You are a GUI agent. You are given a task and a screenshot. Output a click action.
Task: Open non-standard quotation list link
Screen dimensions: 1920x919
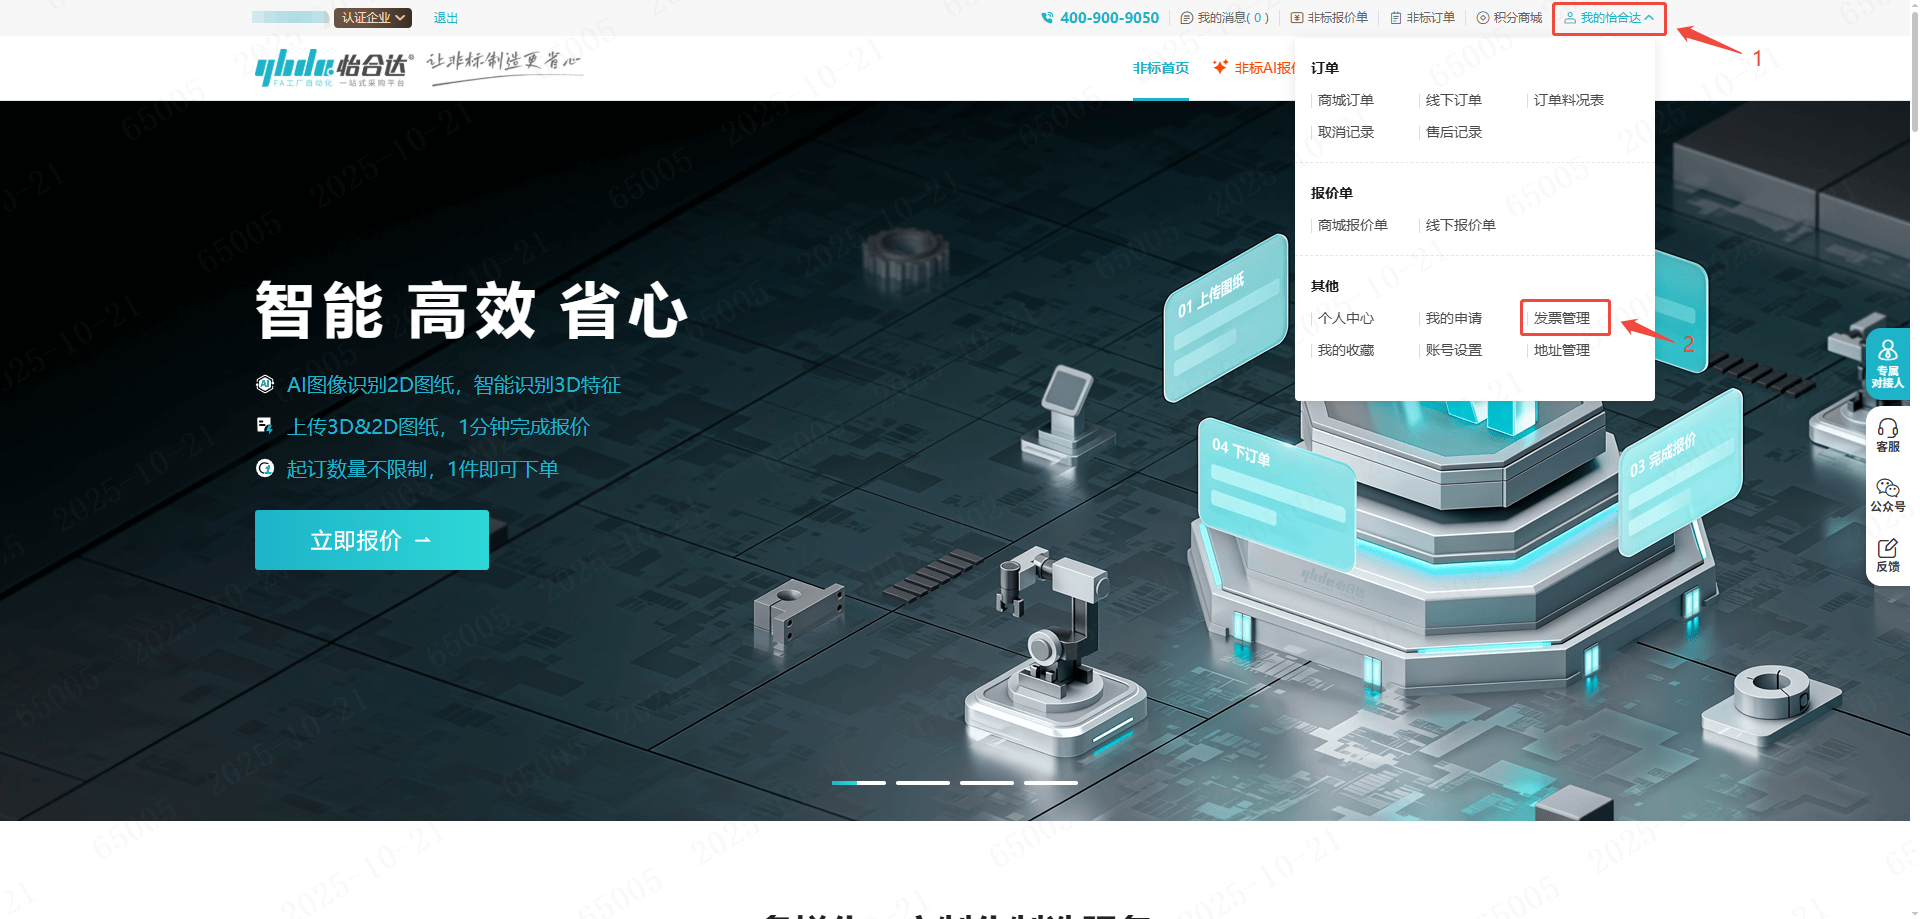[1330, 18]
